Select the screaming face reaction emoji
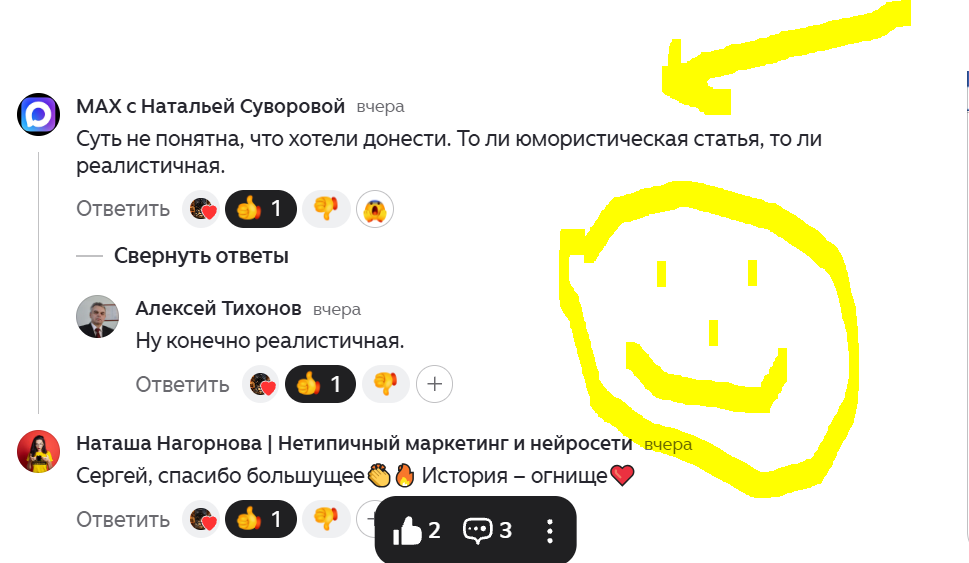This screenshot has width=969, height=563. 374,210
